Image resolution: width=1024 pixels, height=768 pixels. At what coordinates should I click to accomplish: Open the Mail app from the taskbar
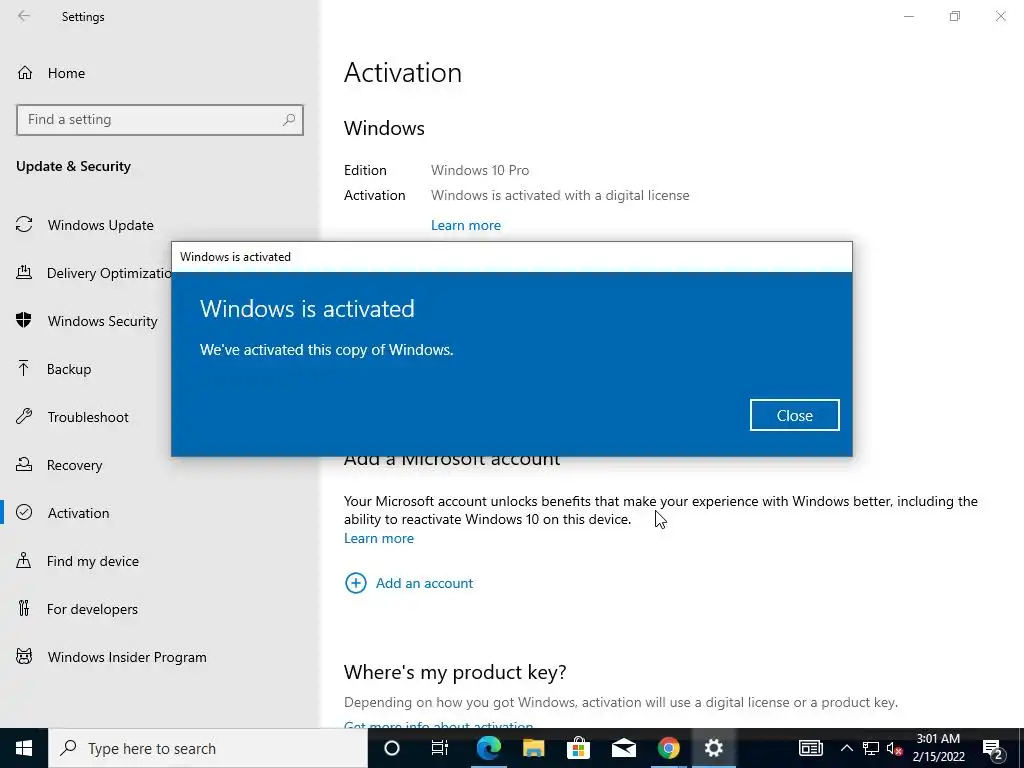pyautogui.click(x=623, y=748)
